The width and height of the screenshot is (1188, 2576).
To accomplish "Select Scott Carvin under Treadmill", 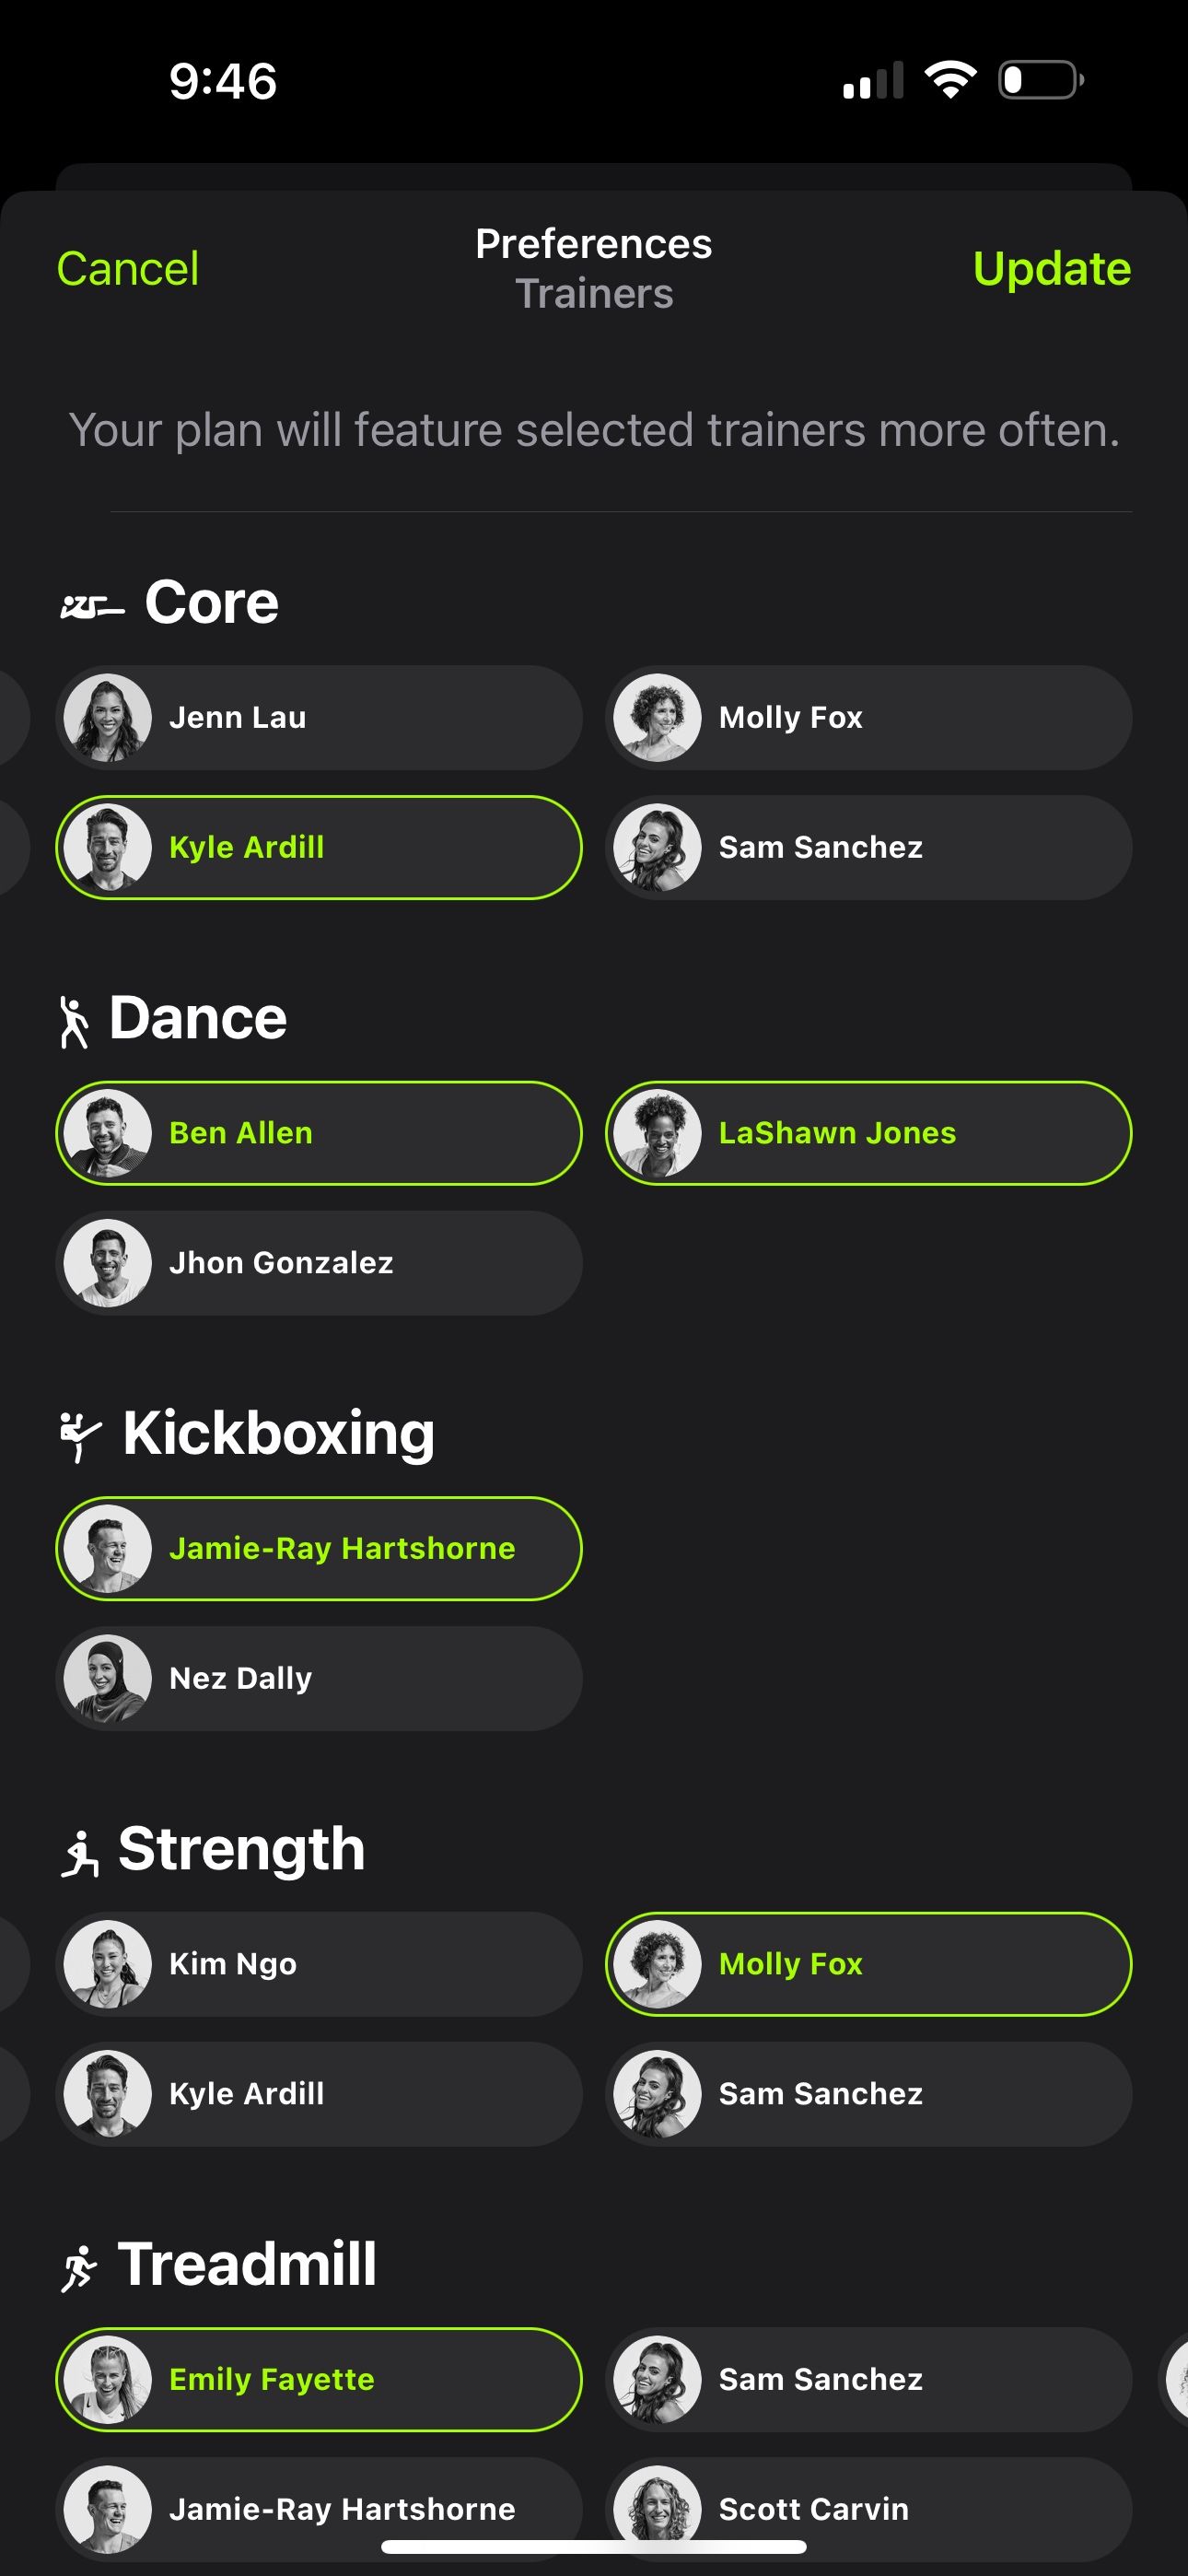I will point(868,2508).
